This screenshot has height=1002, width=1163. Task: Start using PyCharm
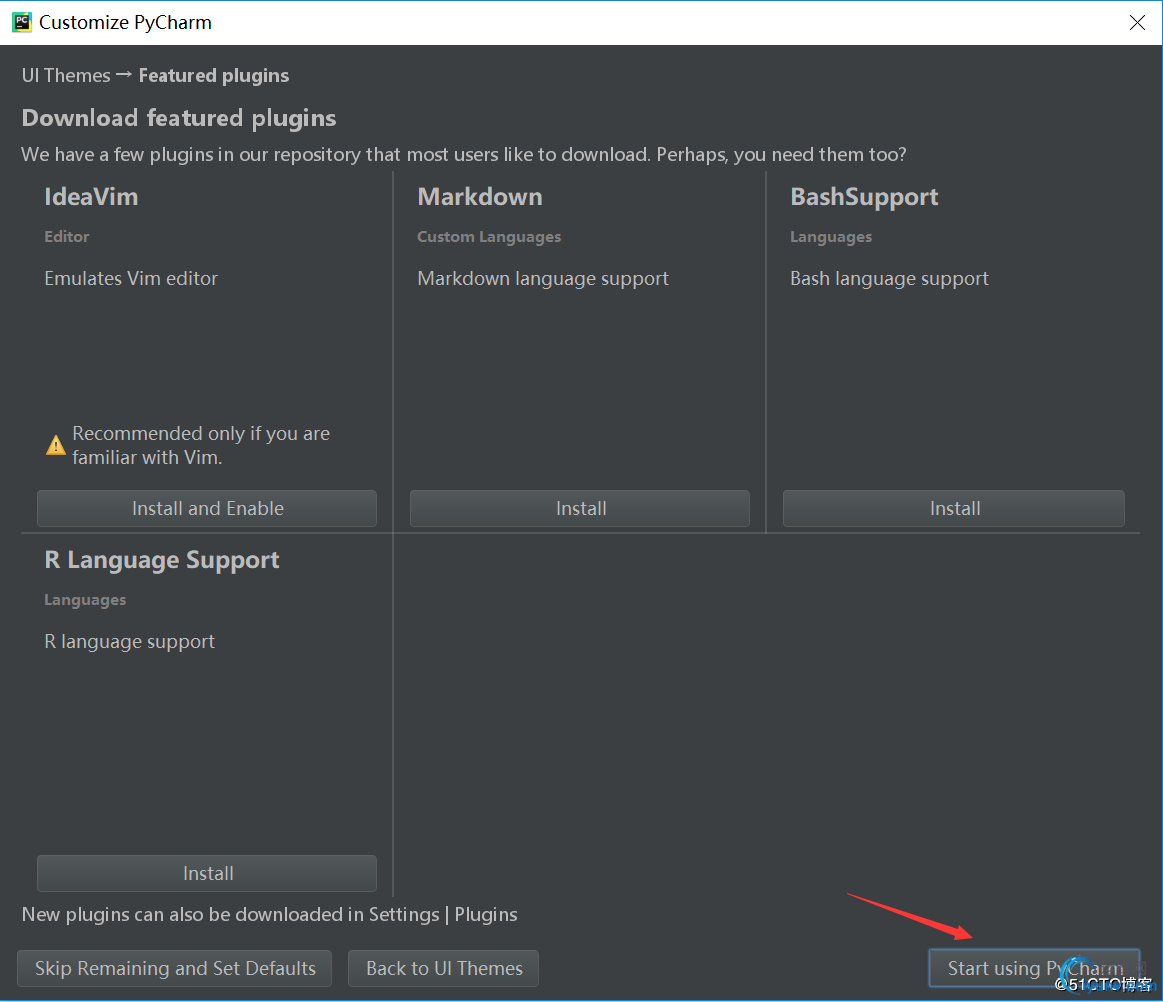tap(1034, 968)
